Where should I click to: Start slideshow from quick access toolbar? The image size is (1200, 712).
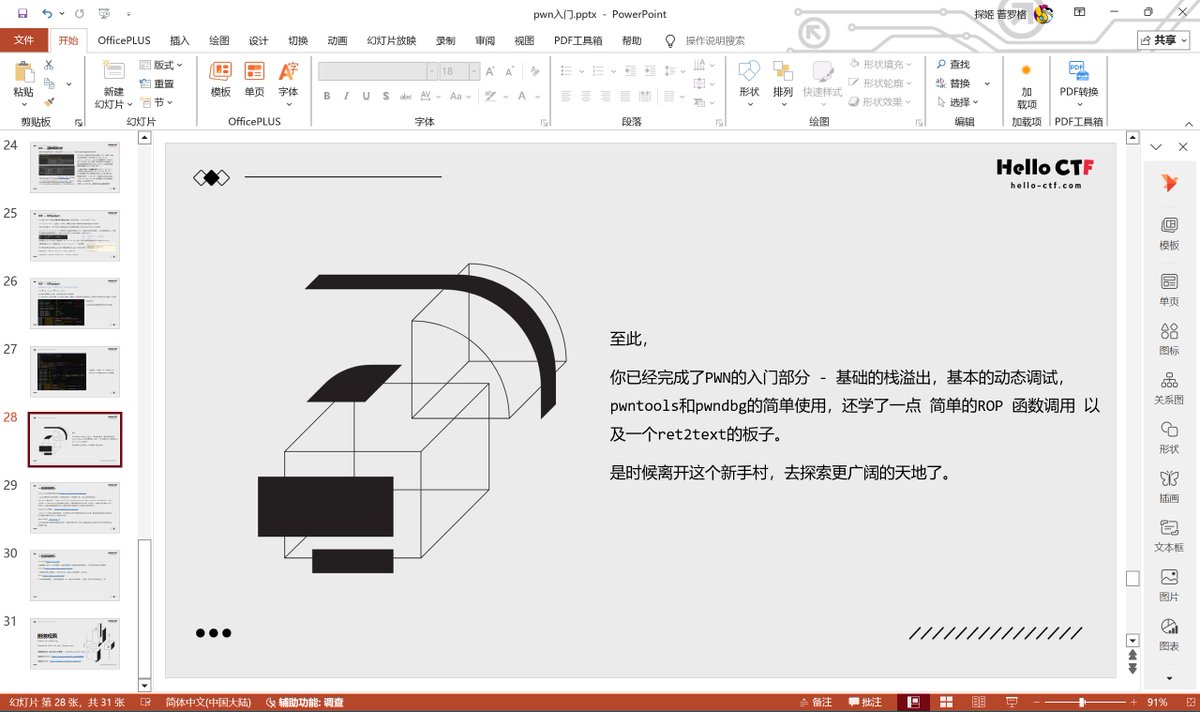[105, 14]
